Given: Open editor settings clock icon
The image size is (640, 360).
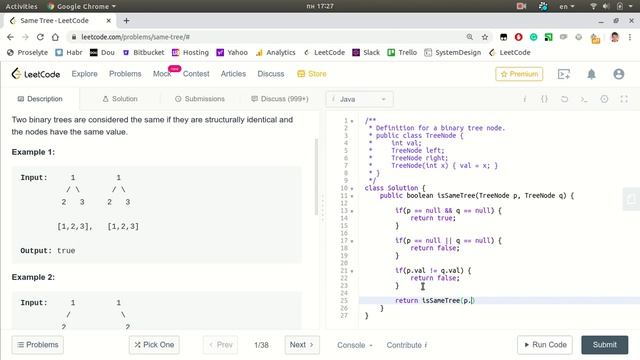Looking at the screenshot, I should (604, 99).
